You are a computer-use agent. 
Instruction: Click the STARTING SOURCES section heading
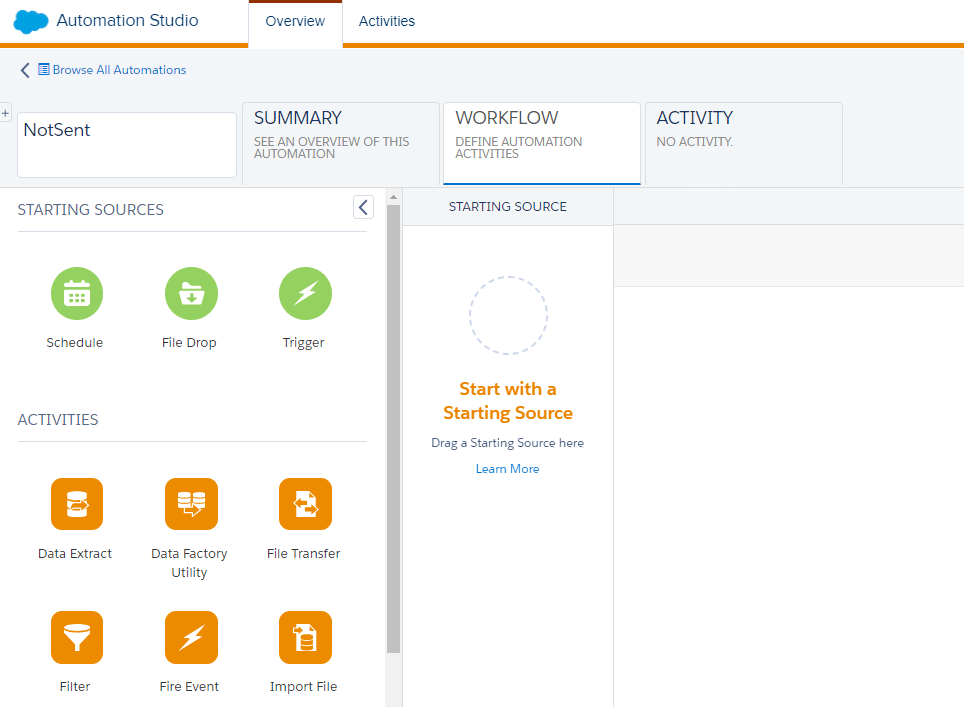coord(90,210)
